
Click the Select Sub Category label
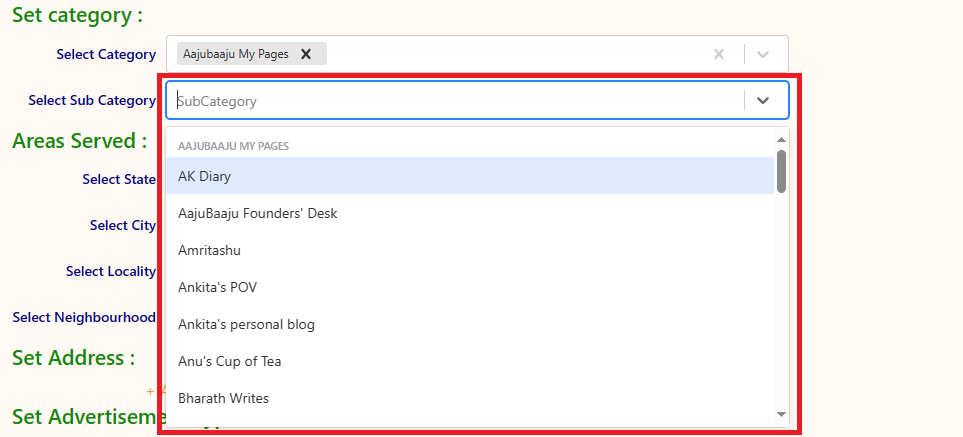click(92, 100)
